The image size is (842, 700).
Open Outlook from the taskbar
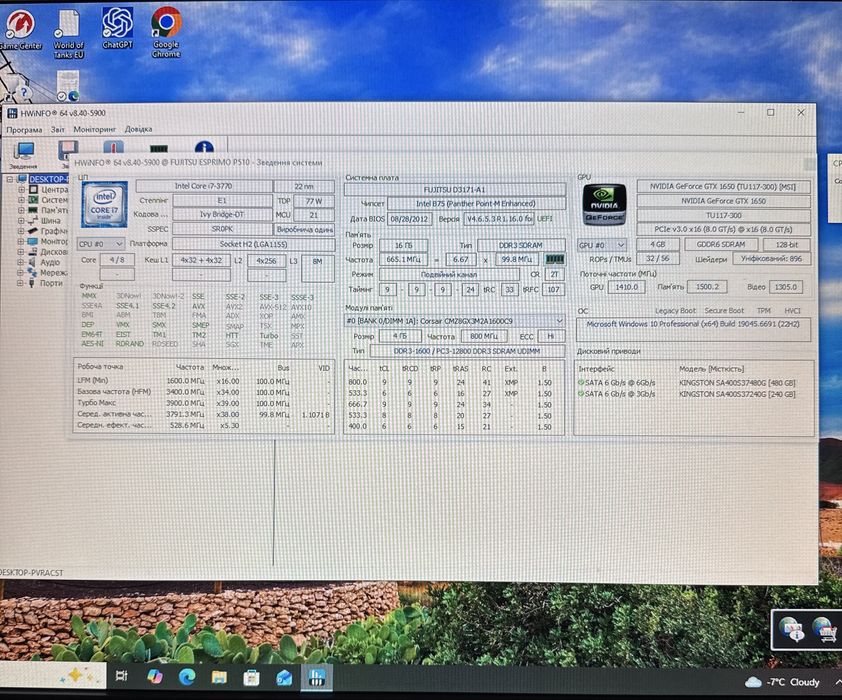coord(284,677)
